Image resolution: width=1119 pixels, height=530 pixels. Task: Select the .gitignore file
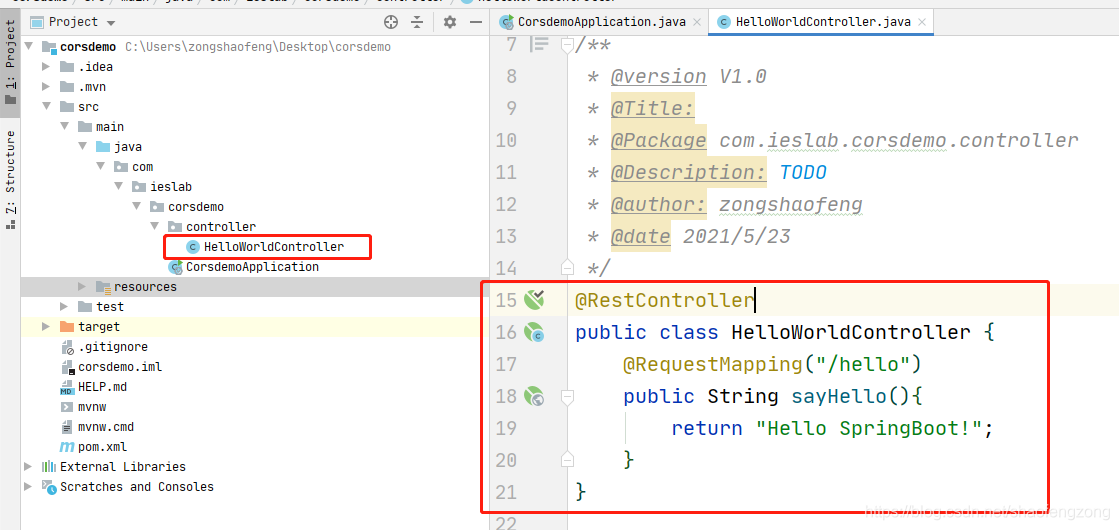click(x=113, y=347)
